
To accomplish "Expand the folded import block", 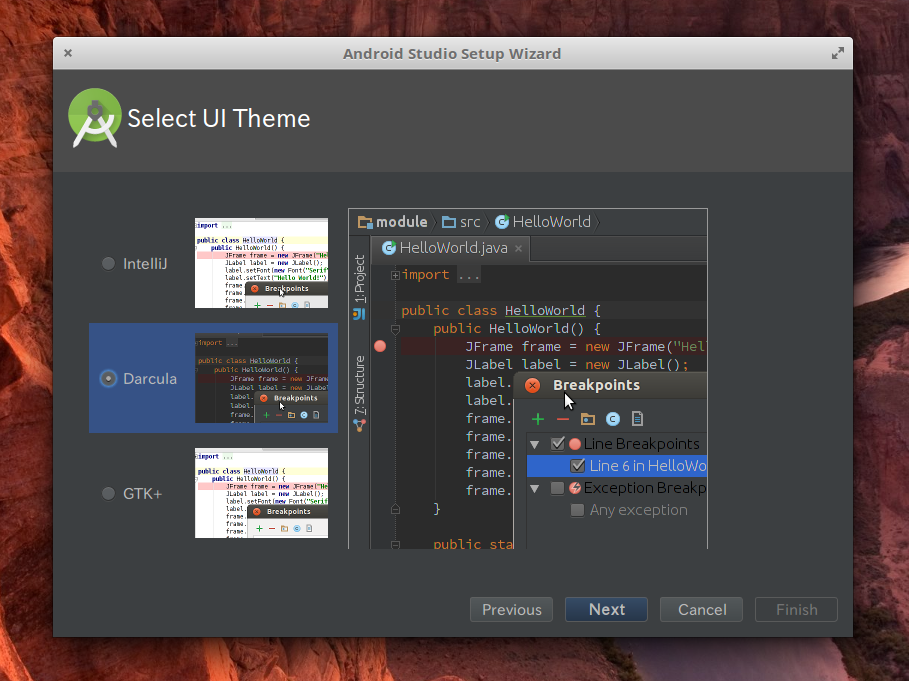I will point(395,275).
